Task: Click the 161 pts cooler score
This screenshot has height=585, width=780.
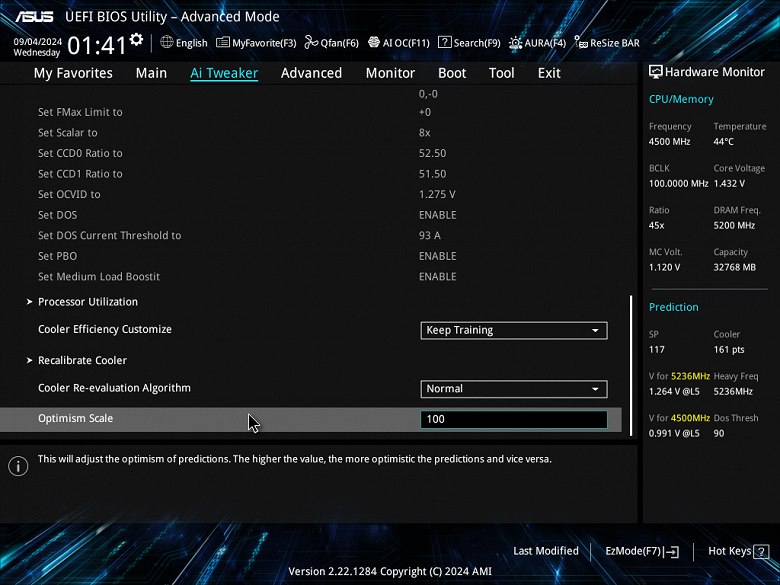Action: (x=729, y=350)
